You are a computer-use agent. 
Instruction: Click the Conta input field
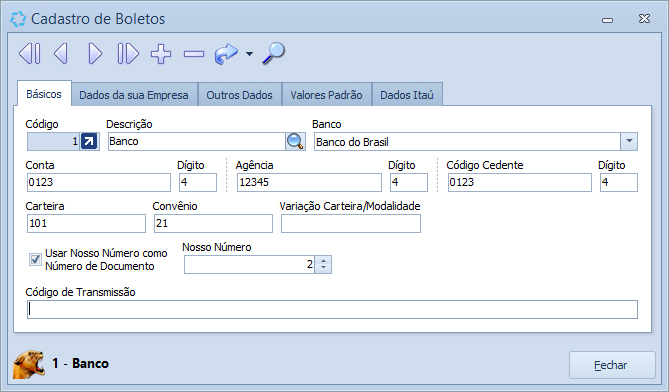[x=99, y=182]
